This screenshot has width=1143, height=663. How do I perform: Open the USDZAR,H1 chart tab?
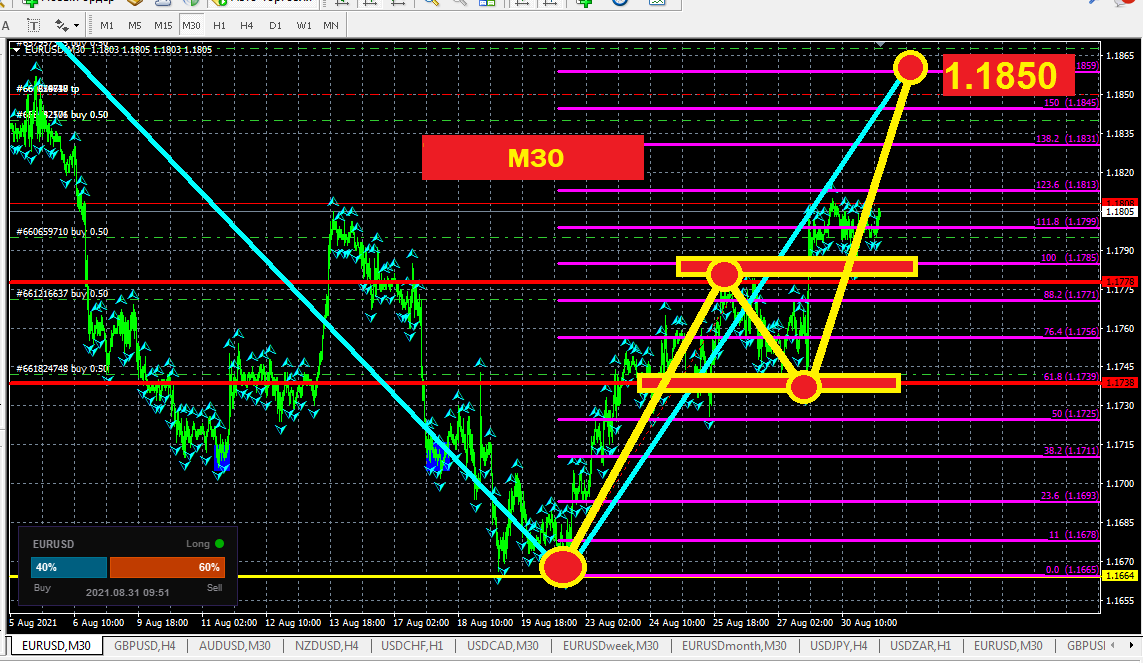[x=921, y=646]
